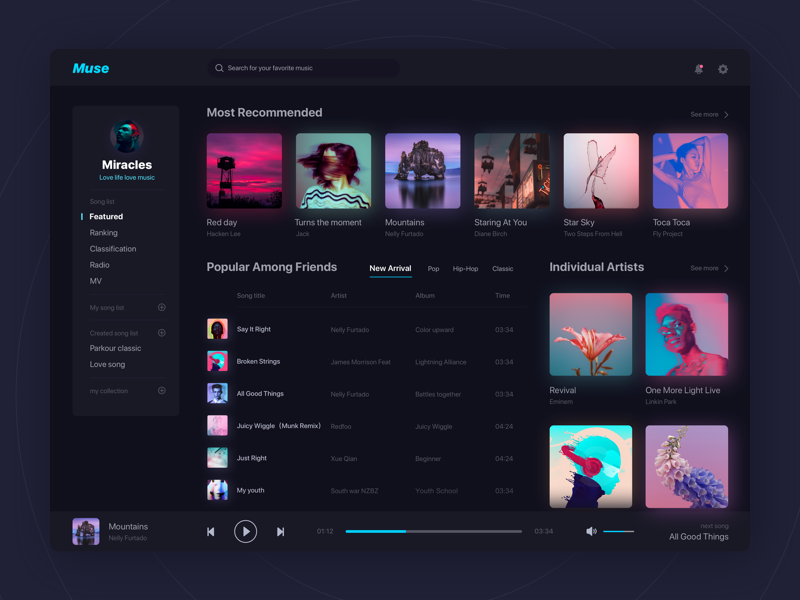
Task: Click album Color upward
Action: tap(434, 330)
